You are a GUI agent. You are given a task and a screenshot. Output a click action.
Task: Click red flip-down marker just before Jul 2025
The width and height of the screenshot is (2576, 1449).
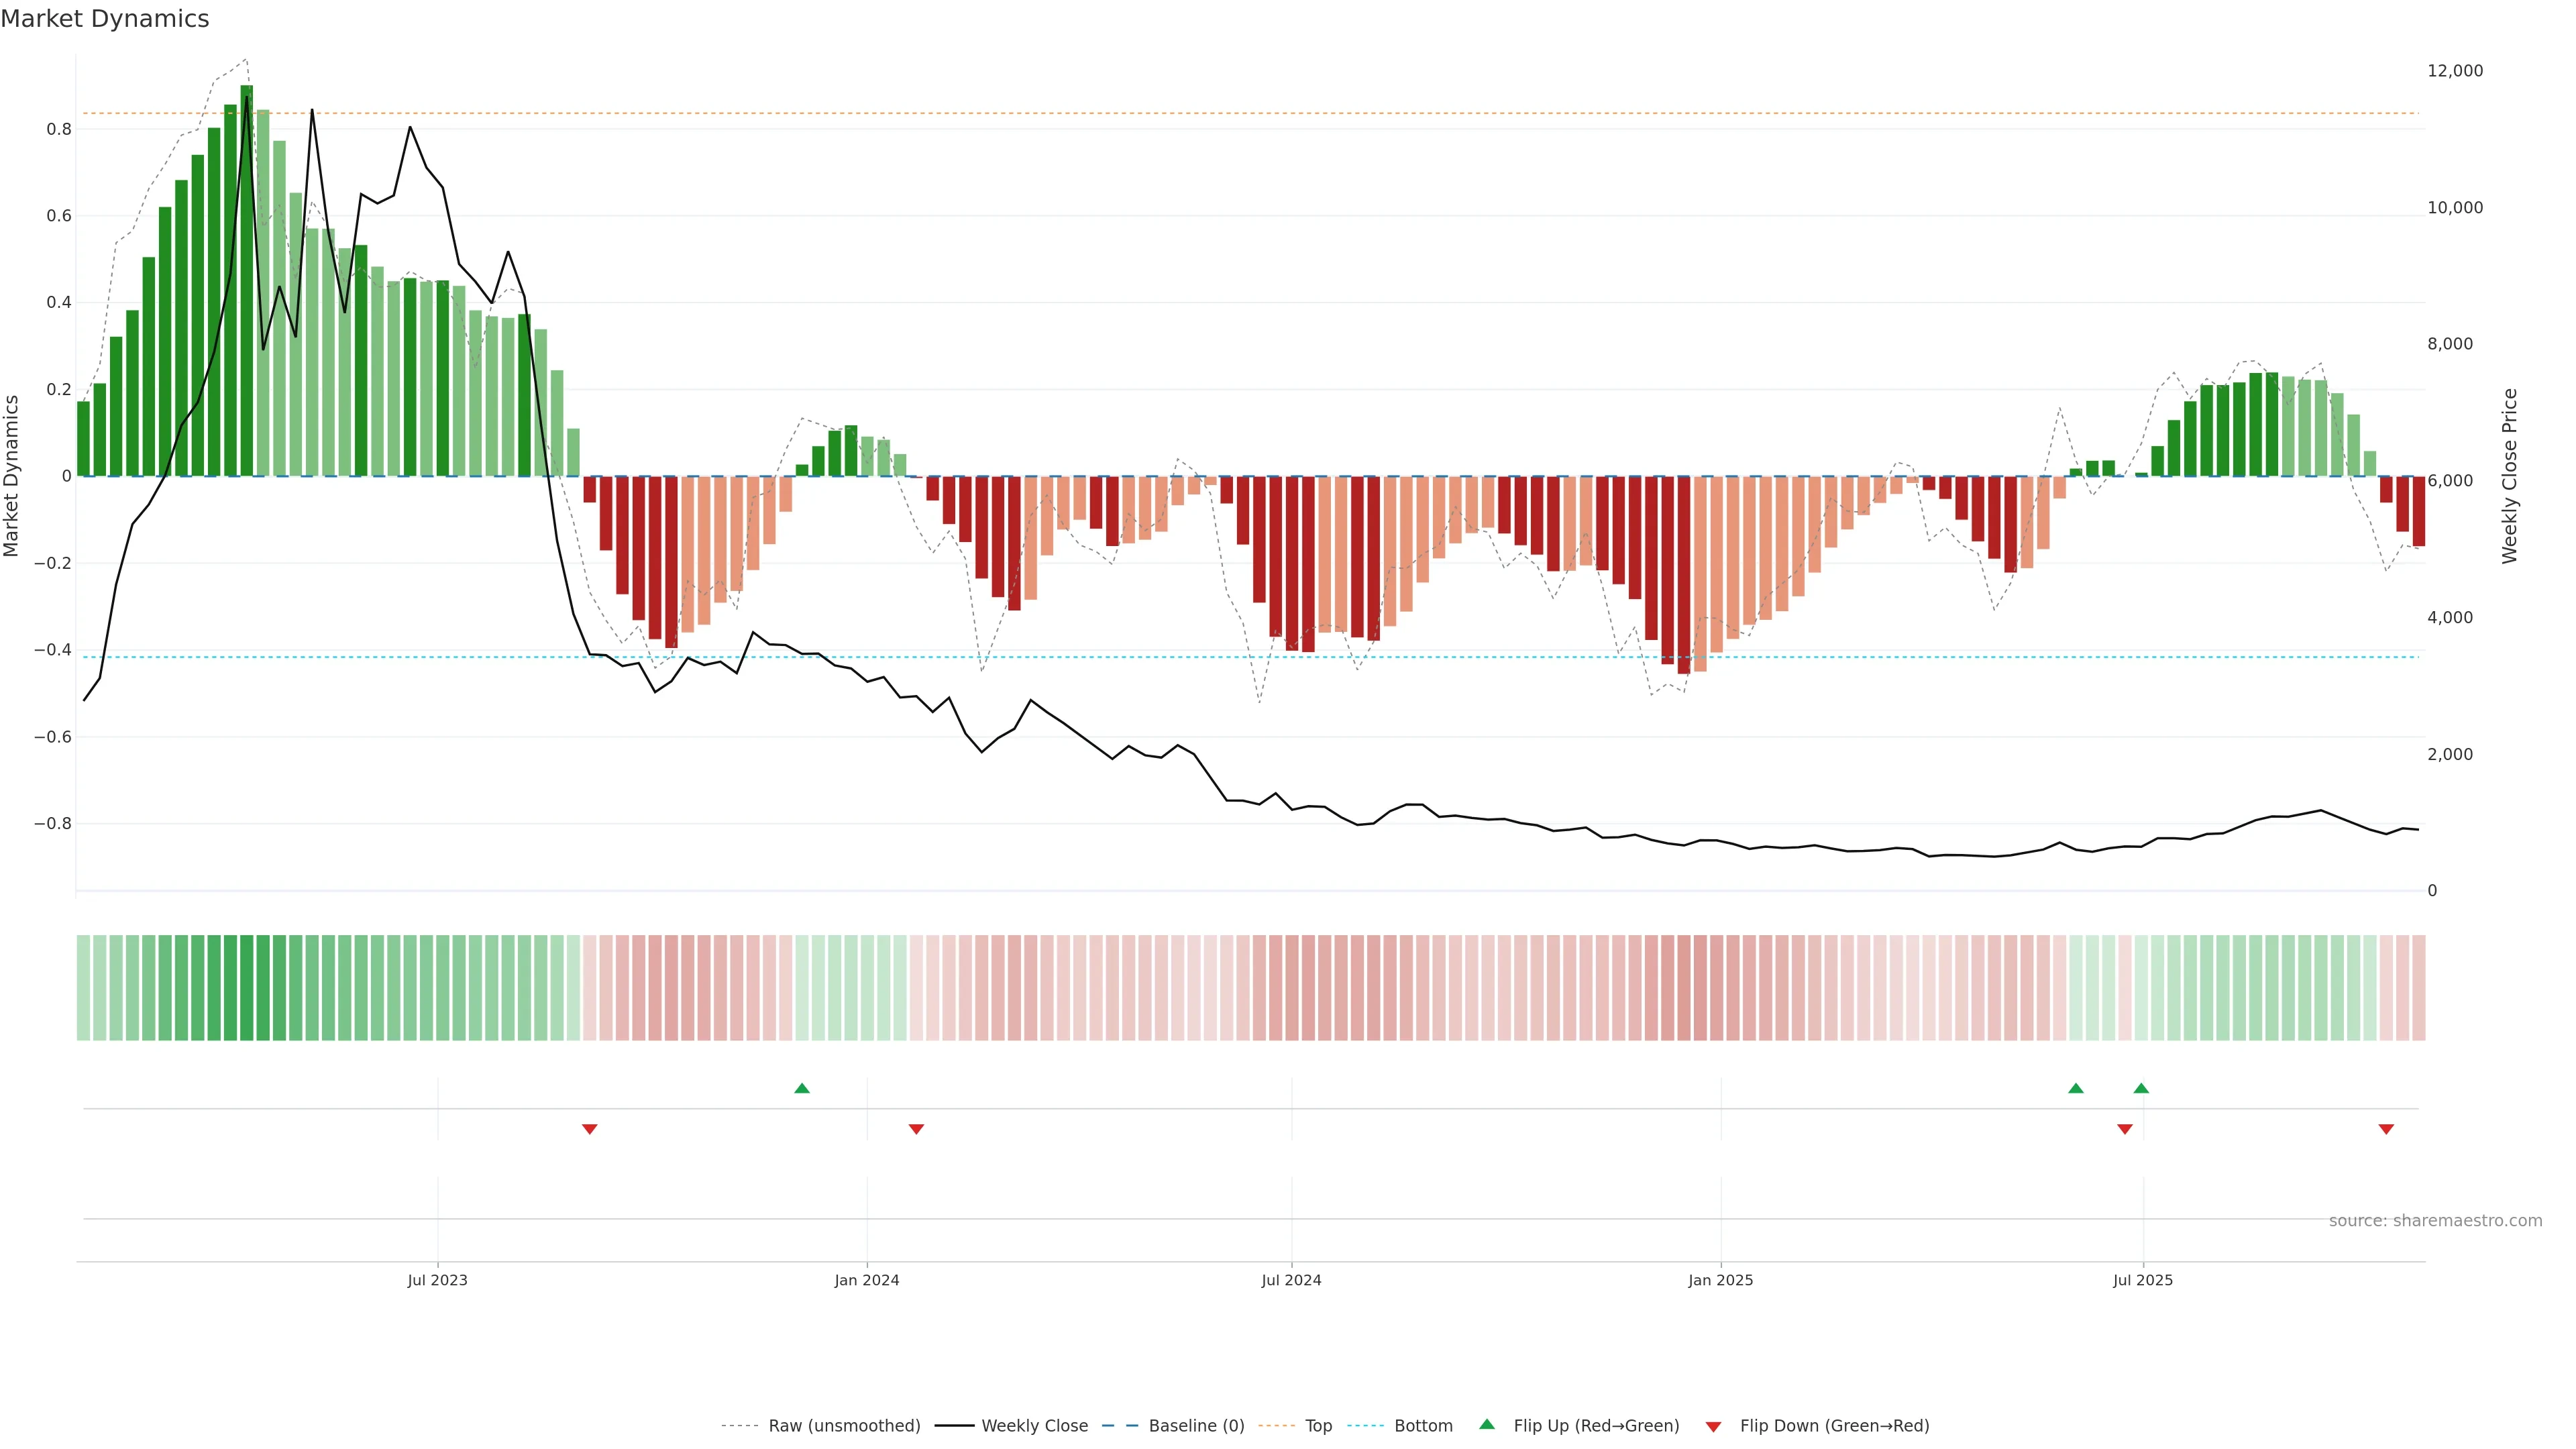click(2125, 1129)
